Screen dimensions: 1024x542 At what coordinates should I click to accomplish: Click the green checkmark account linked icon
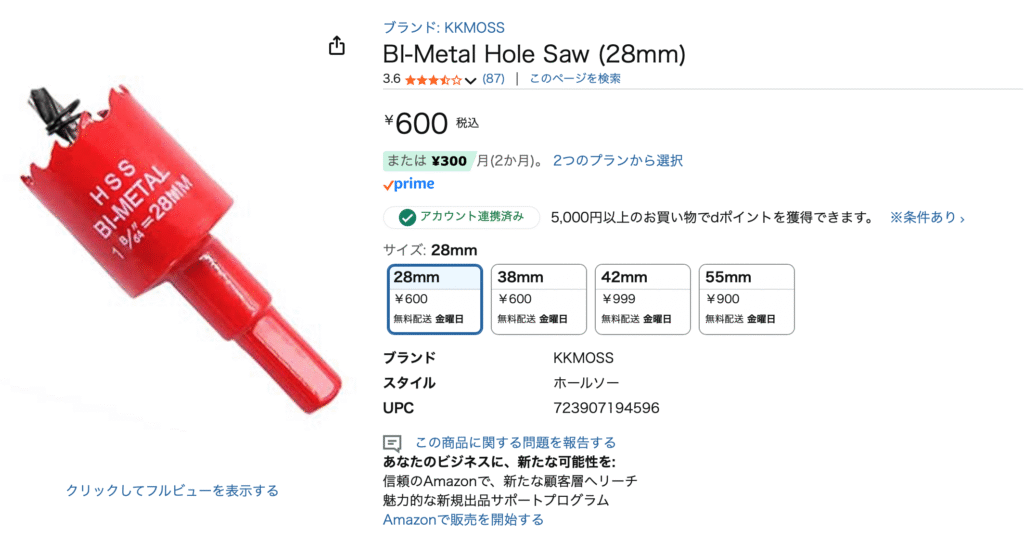tap(407, 217)
